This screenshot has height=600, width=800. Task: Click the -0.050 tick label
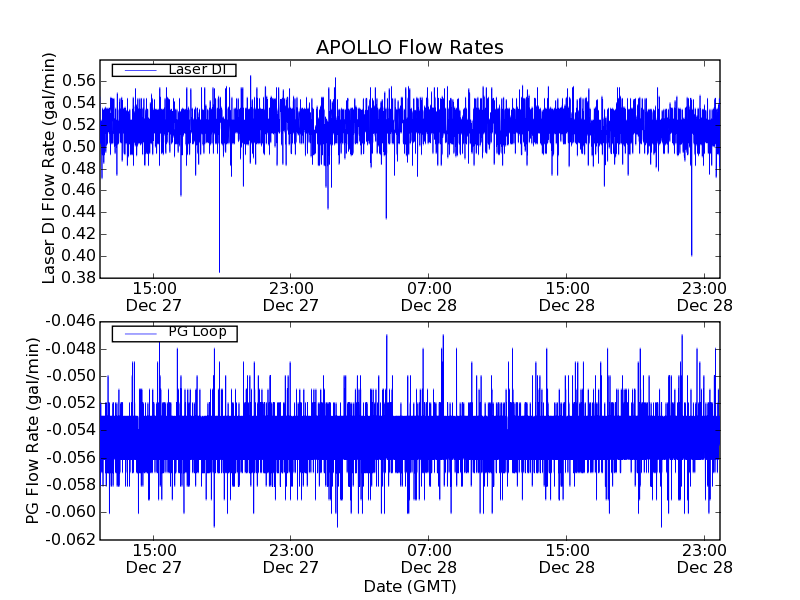click(x=70, y=376)
